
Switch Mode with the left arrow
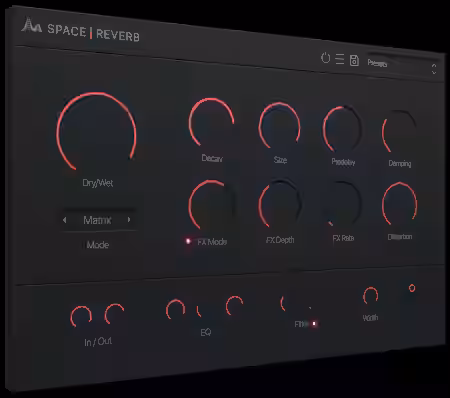[65, 220]
